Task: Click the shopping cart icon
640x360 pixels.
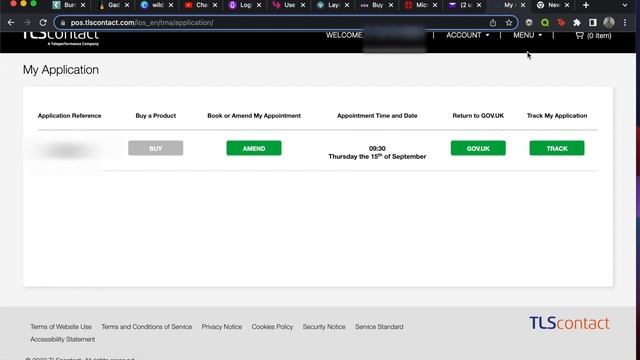Action: coord(579,36)
